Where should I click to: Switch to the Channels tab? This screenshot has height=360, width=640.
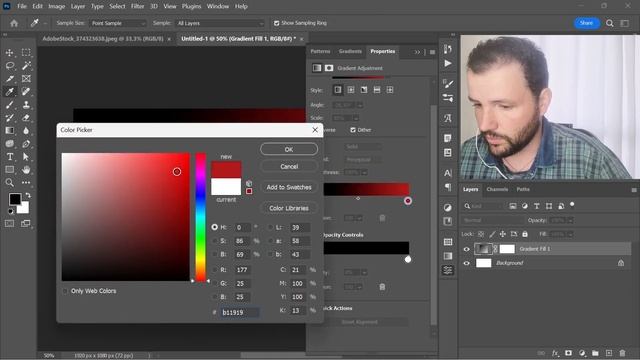point(497,189)
